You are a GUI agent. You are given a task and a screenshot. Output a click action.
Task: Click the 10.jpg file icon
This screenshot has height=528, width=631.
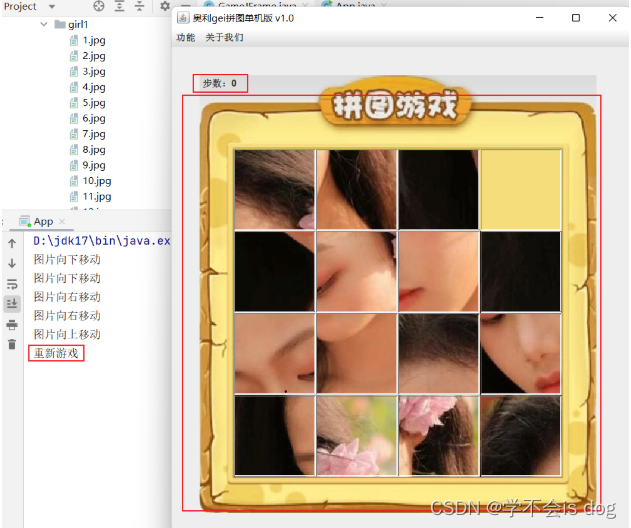pyautogui.click(x=74, y=181)
